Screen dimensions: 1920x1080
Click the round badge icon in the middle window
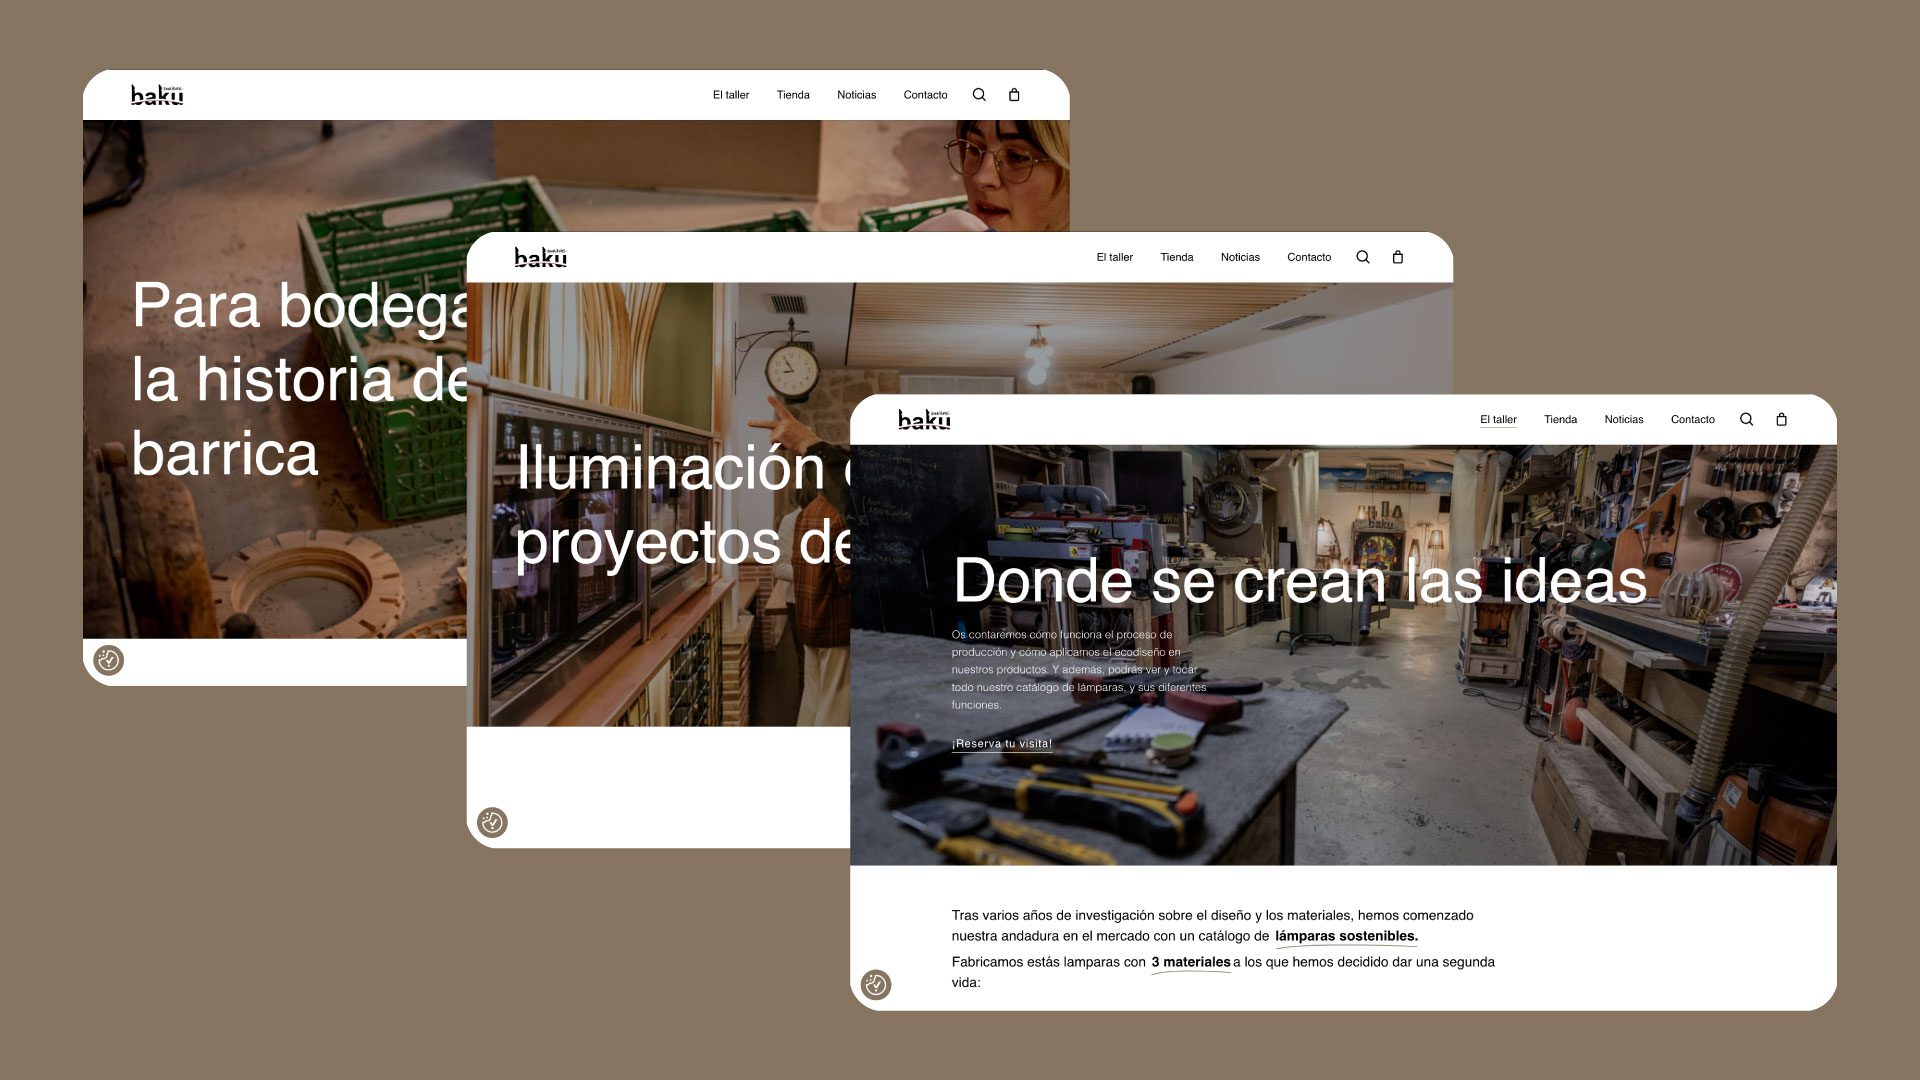492,823
